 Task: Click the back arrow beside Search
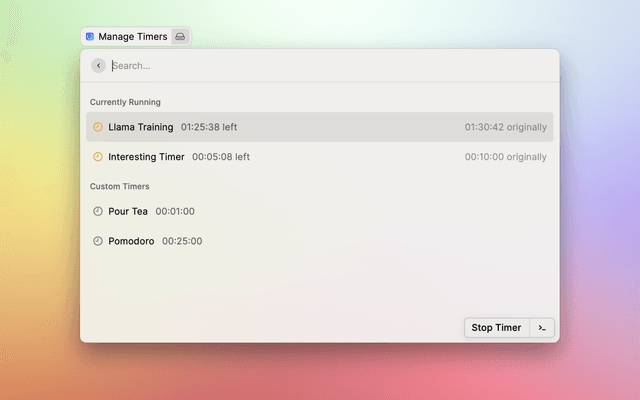coord(98,66)
